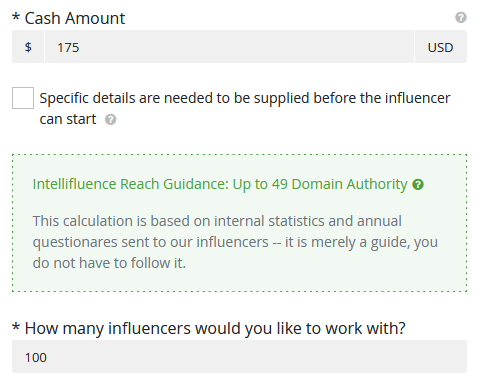Enable the specific details needed checkbox
This screenshot has width=480, height=386.
tap(23, 98)
